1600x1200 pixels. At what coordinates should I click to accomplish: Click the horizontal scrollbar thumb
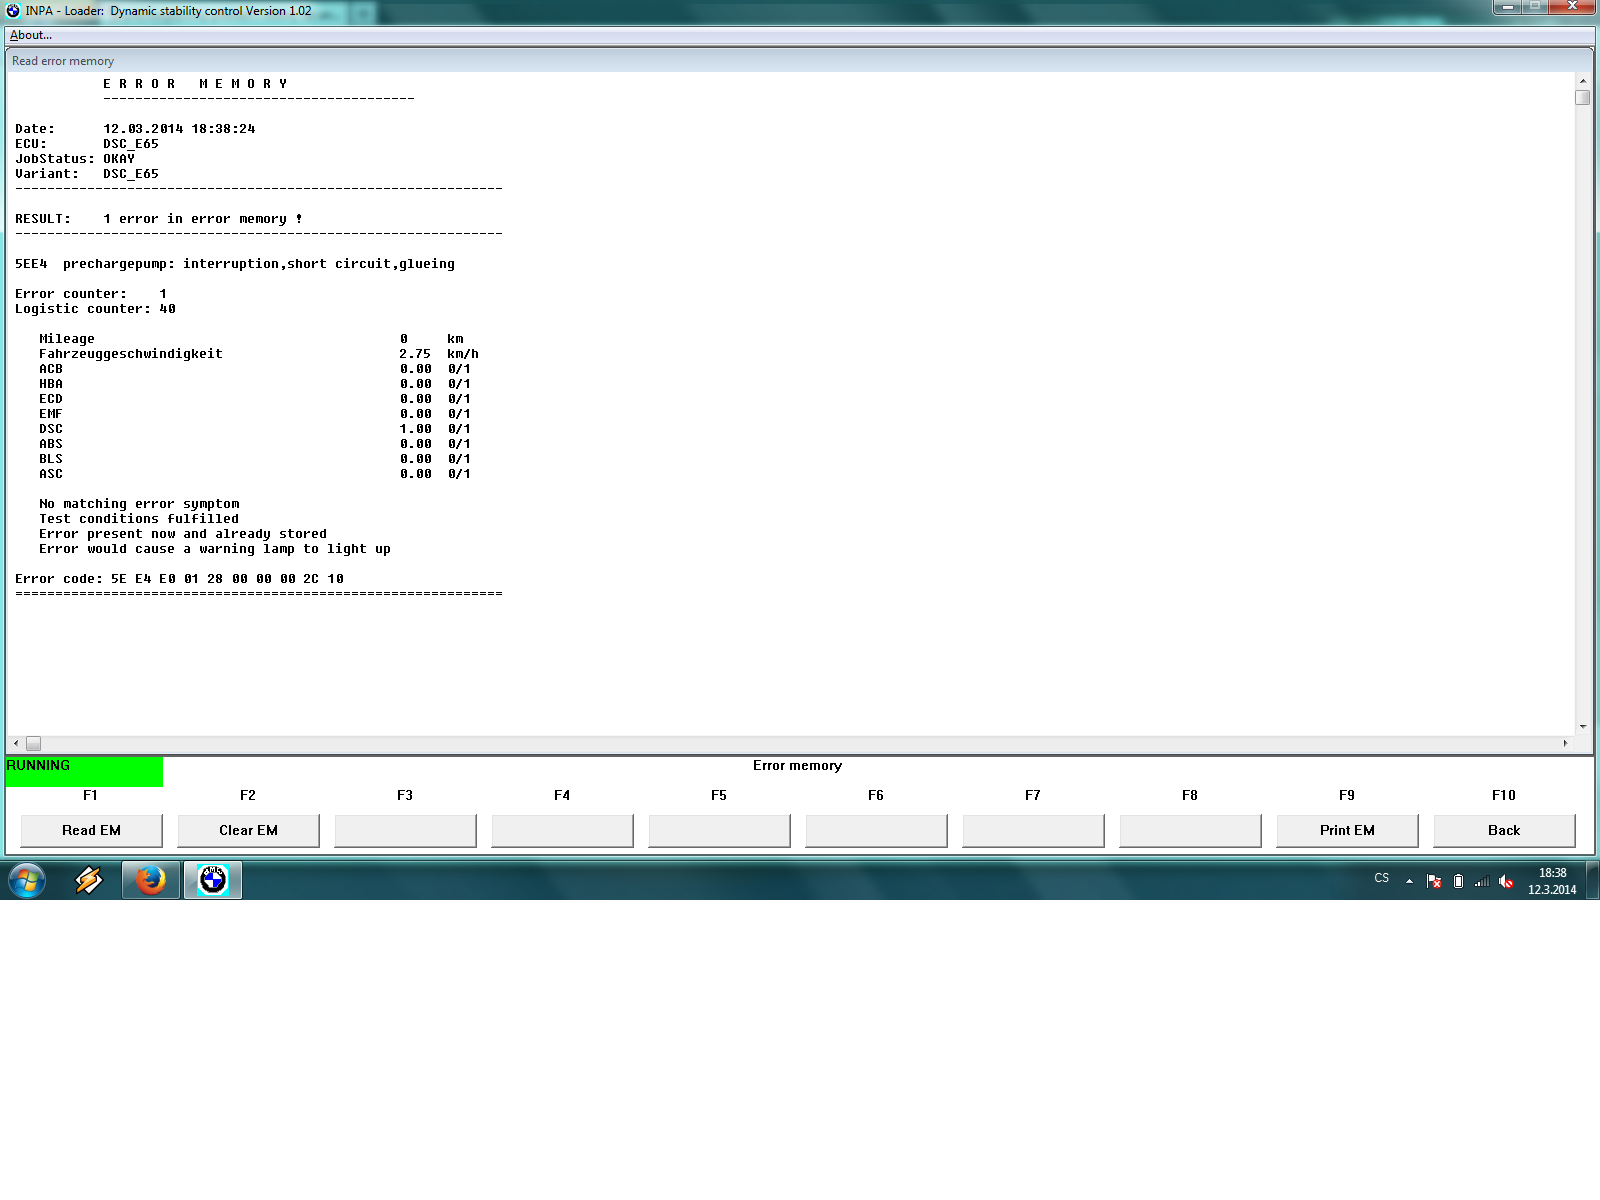point(33,743)
